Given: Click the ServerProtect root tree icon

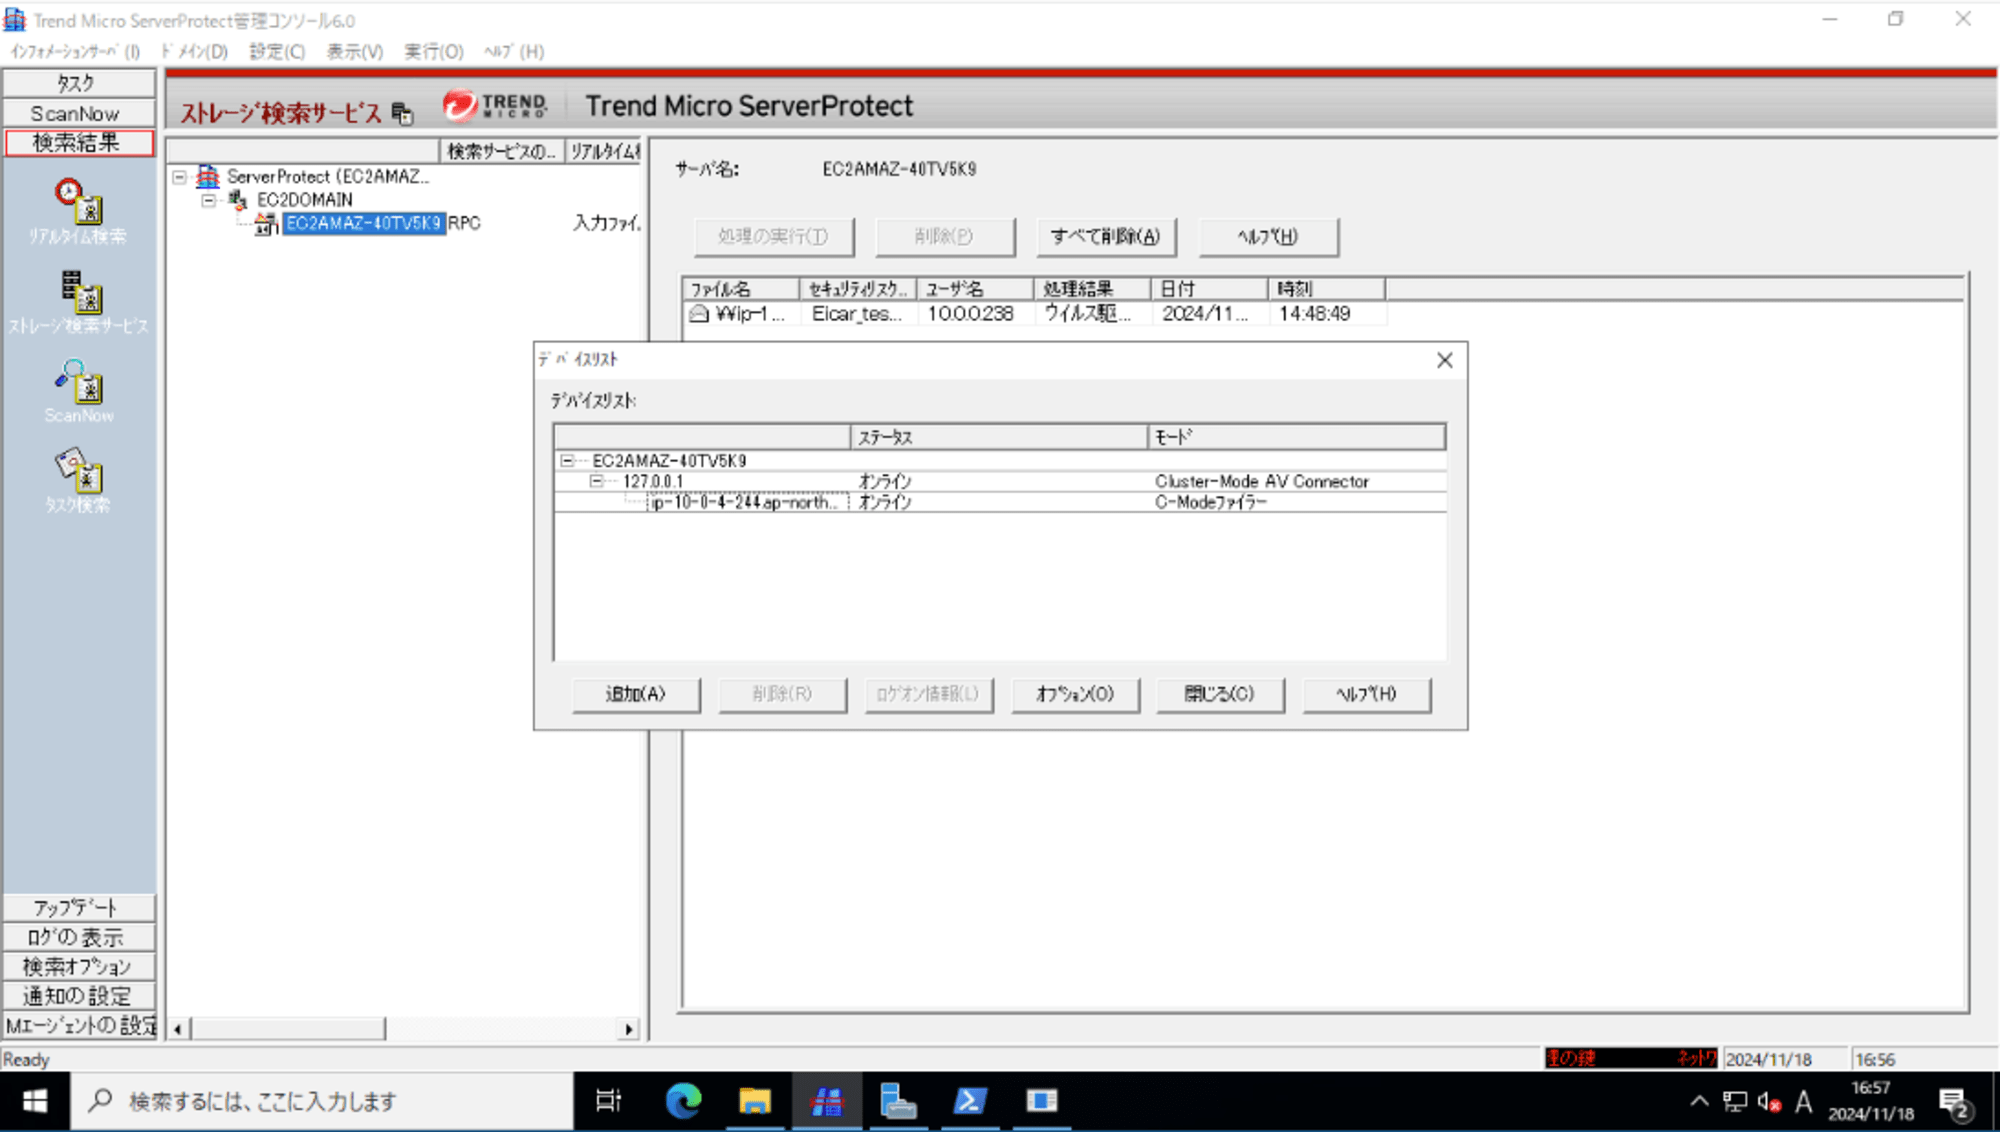Looking at the screenshot, I should [x=207, y=176].
